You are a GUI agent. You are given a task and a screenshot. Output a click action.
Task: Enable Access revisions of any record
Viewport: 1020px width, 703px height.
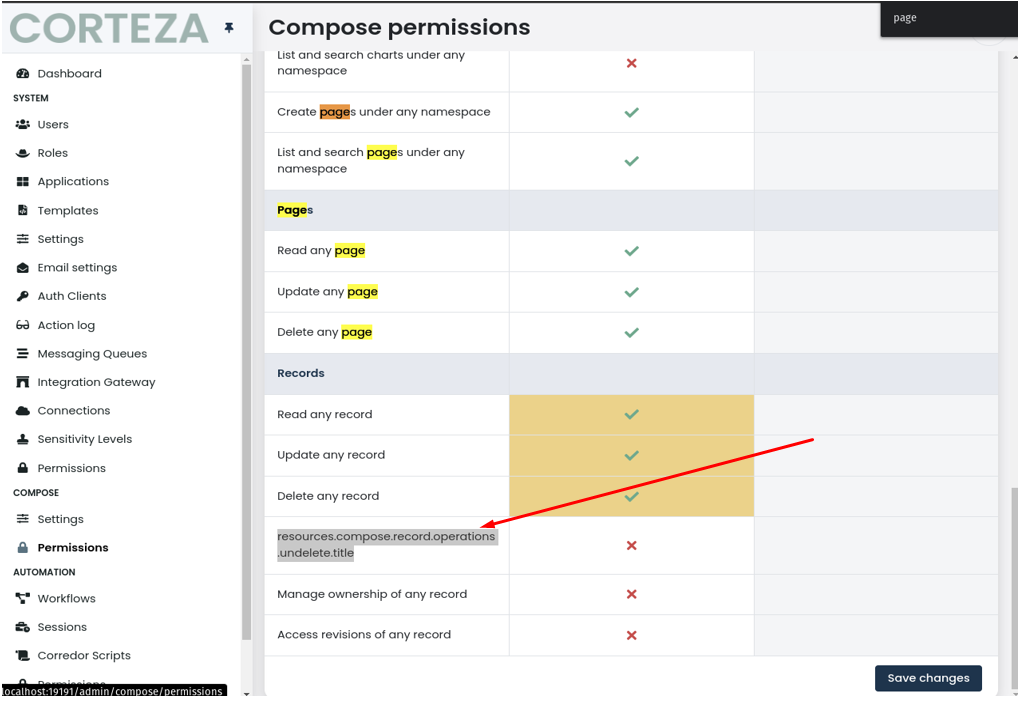point(631,634)
